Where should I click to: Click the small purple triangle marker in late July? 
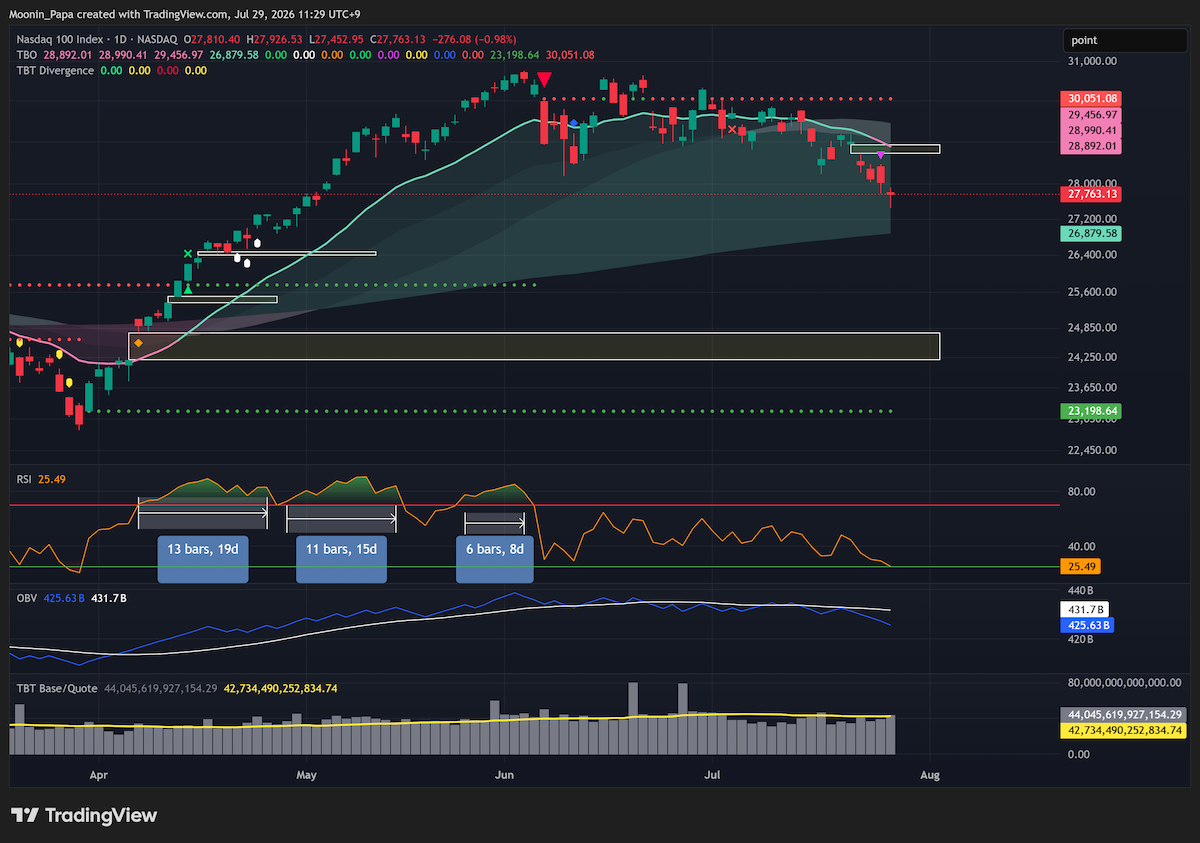(x=880, y=156)
